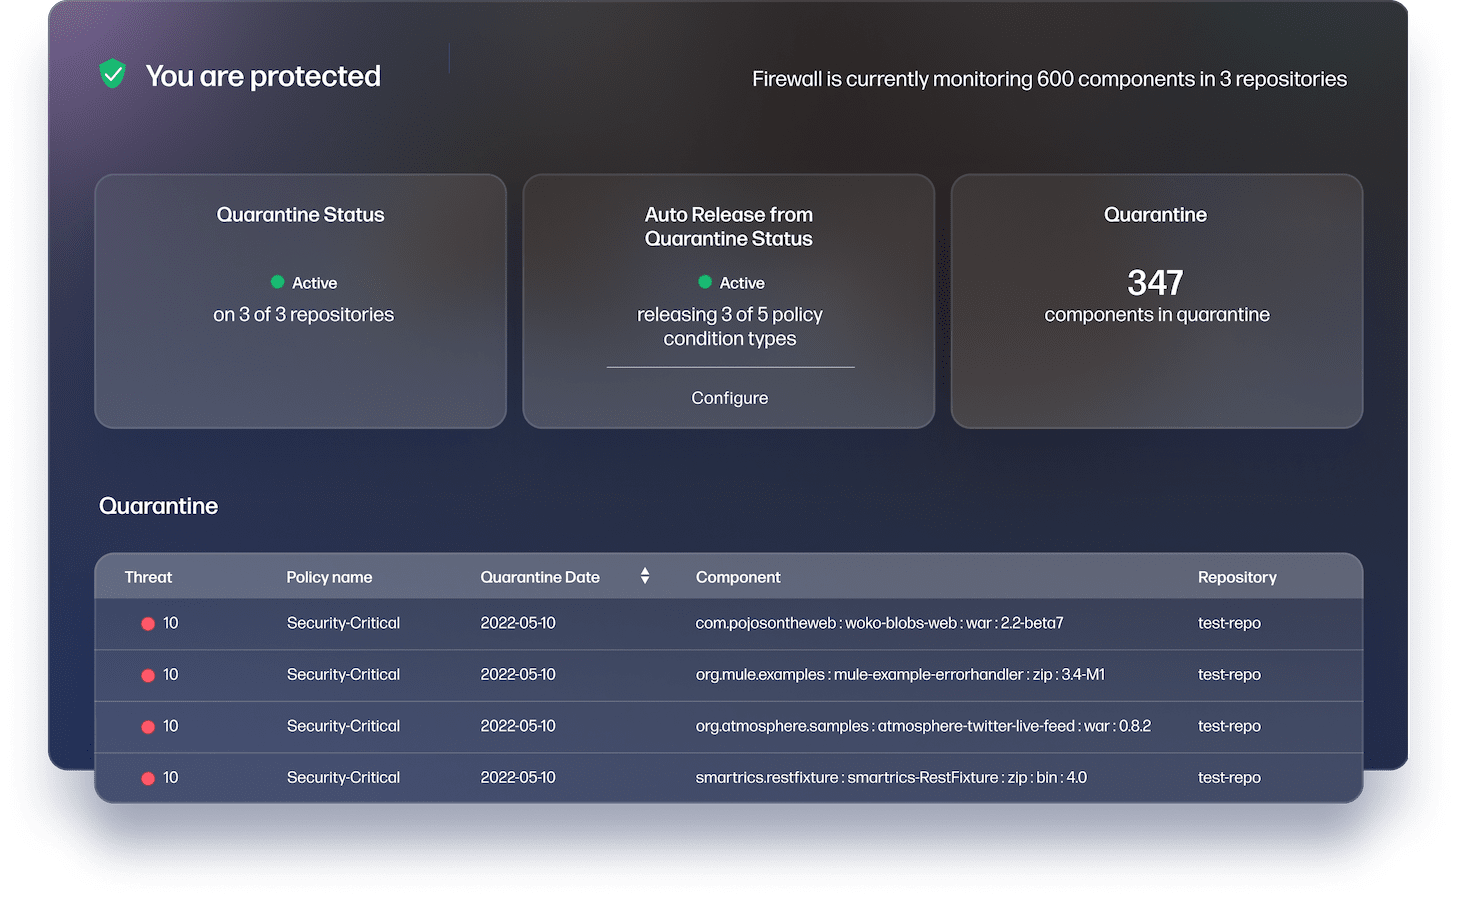Click the Active status dot under Quarantine Status
The image size is (1458, 900).
276,283
